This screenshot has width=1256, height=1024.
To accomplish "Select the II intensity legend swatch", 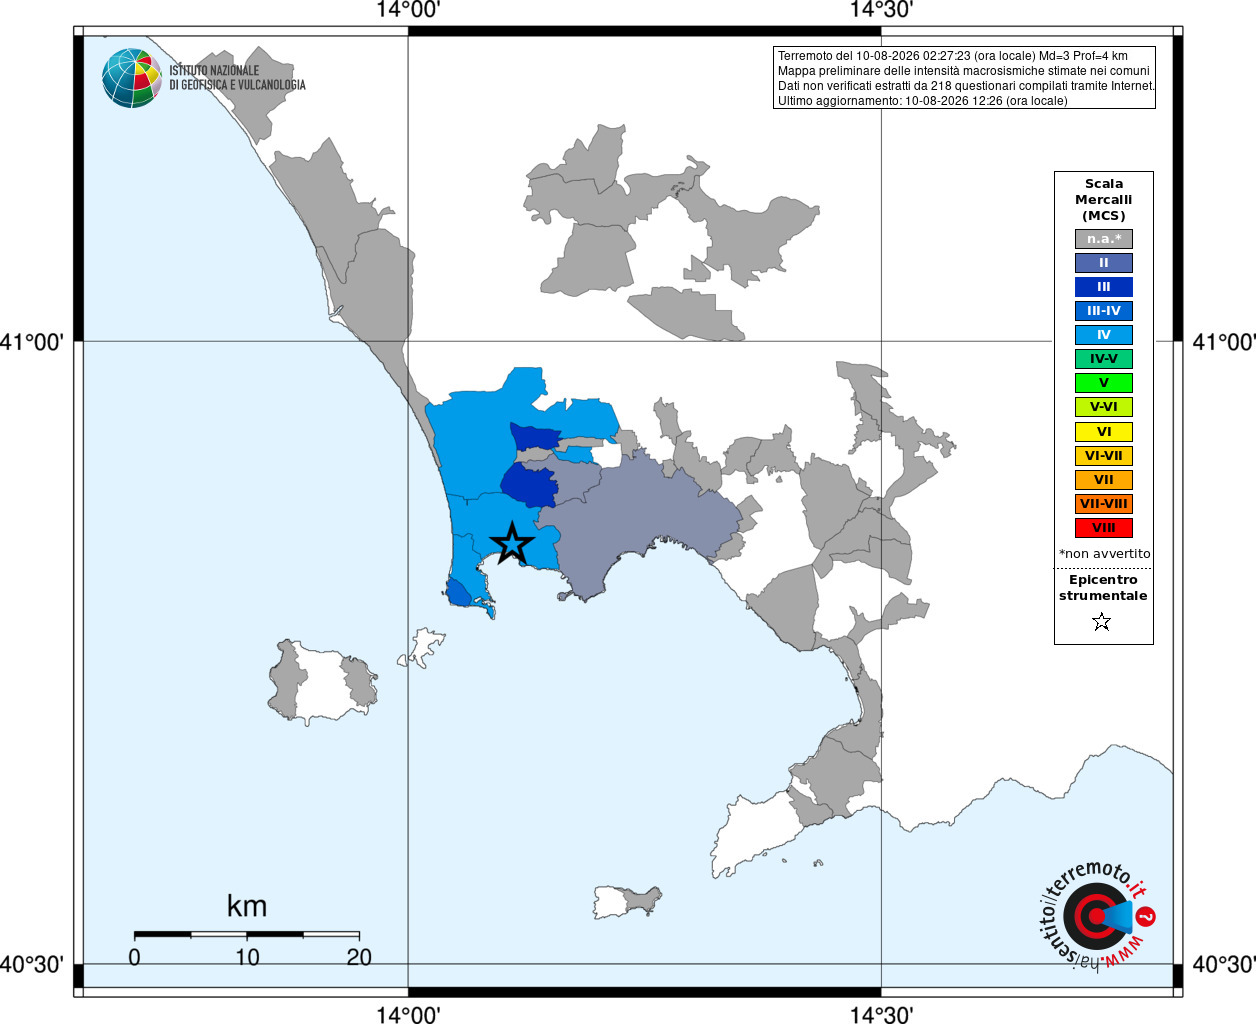I will (x=1104, y=263).
